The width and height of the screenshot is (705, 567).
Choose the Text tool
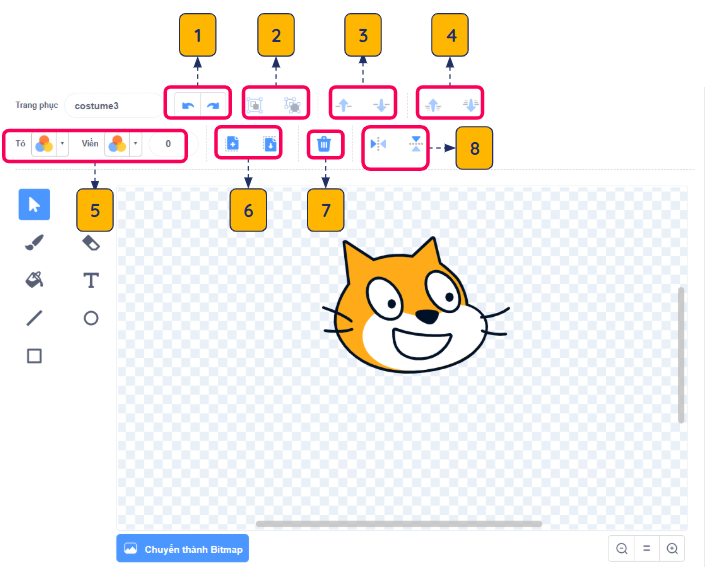pos(91,280)
